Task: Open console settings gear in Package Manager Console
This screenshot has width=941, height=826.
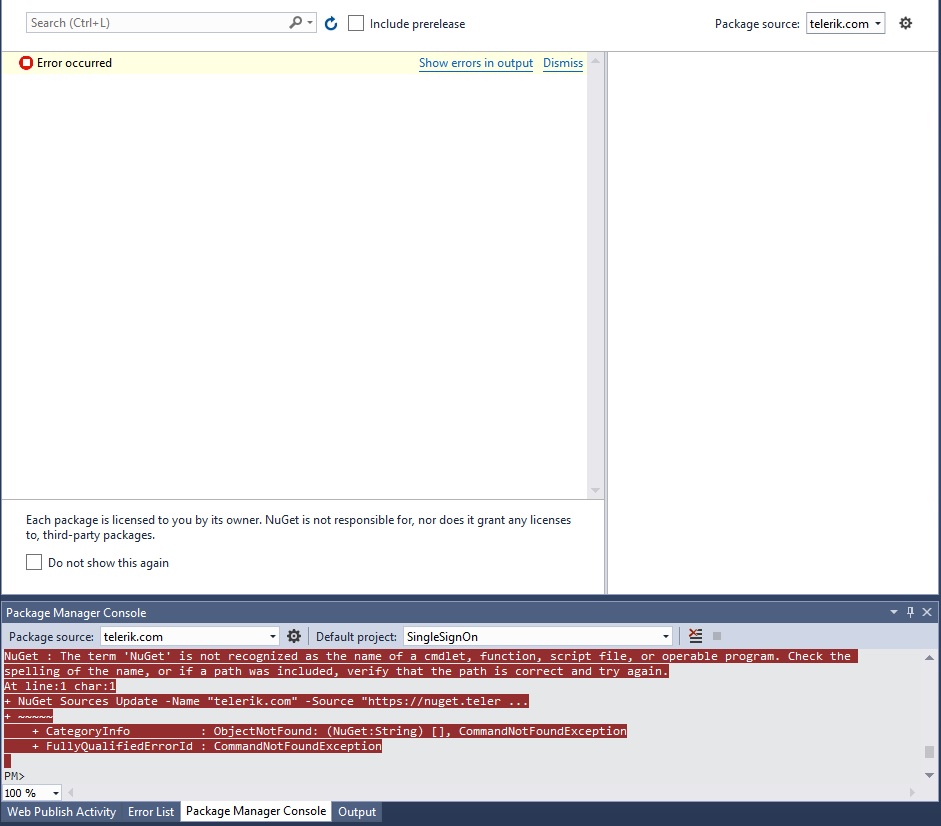Action: pos(293,636)
